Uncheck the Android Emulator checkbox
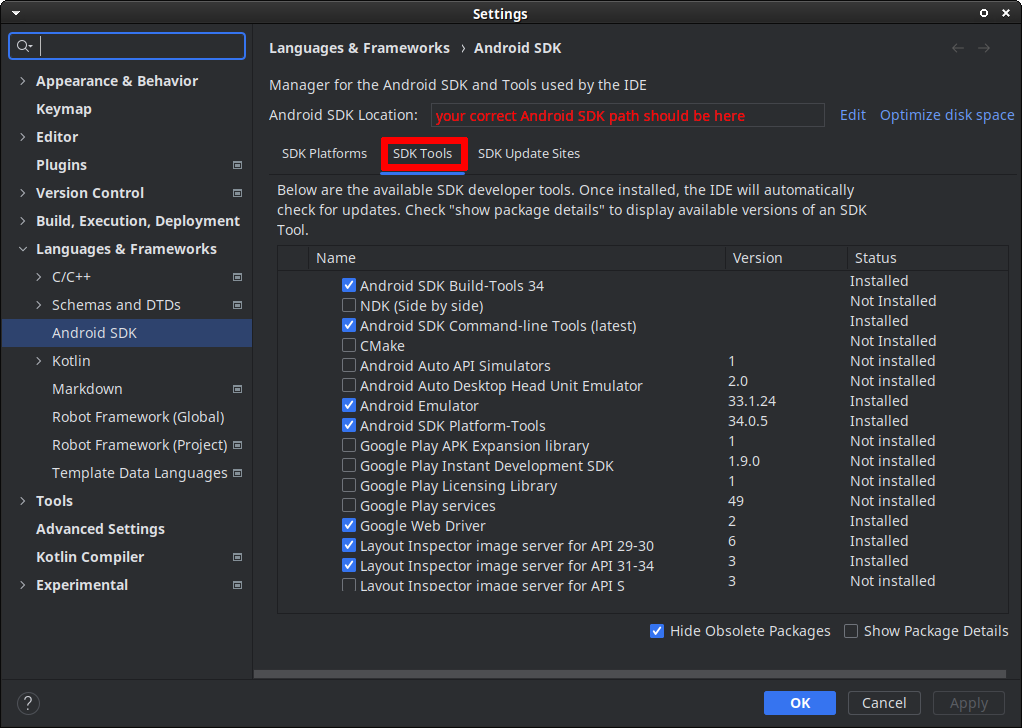Screen dimensions: 1022x728 (349, 405)
